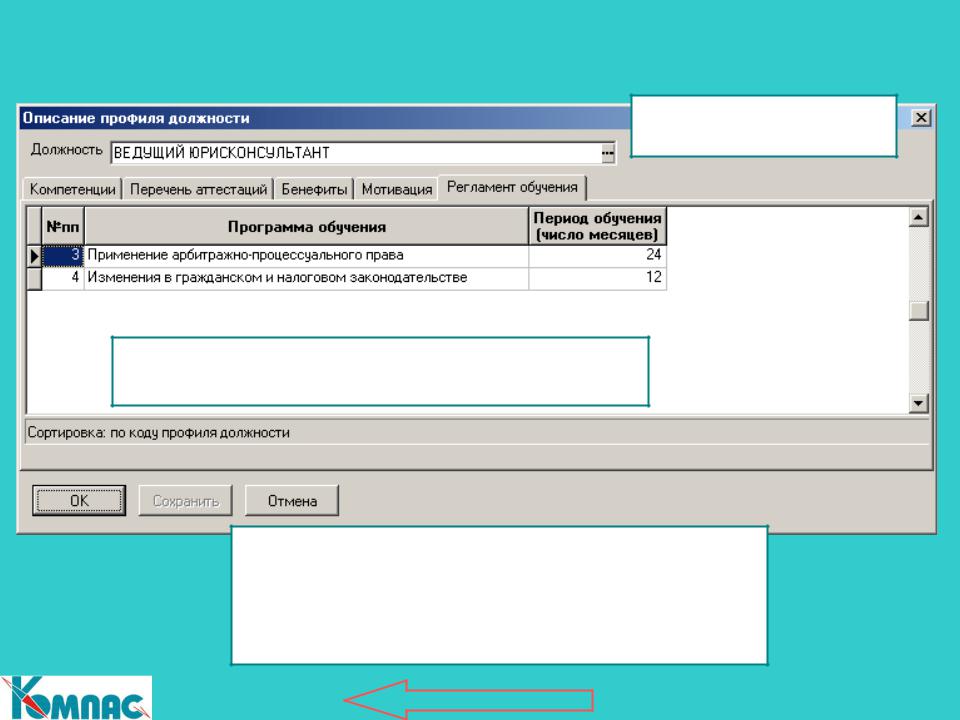This screenshot has width=960, height=720.
Task: Click the current-row indicator arrow for row 3
Action: pos(34,256)
